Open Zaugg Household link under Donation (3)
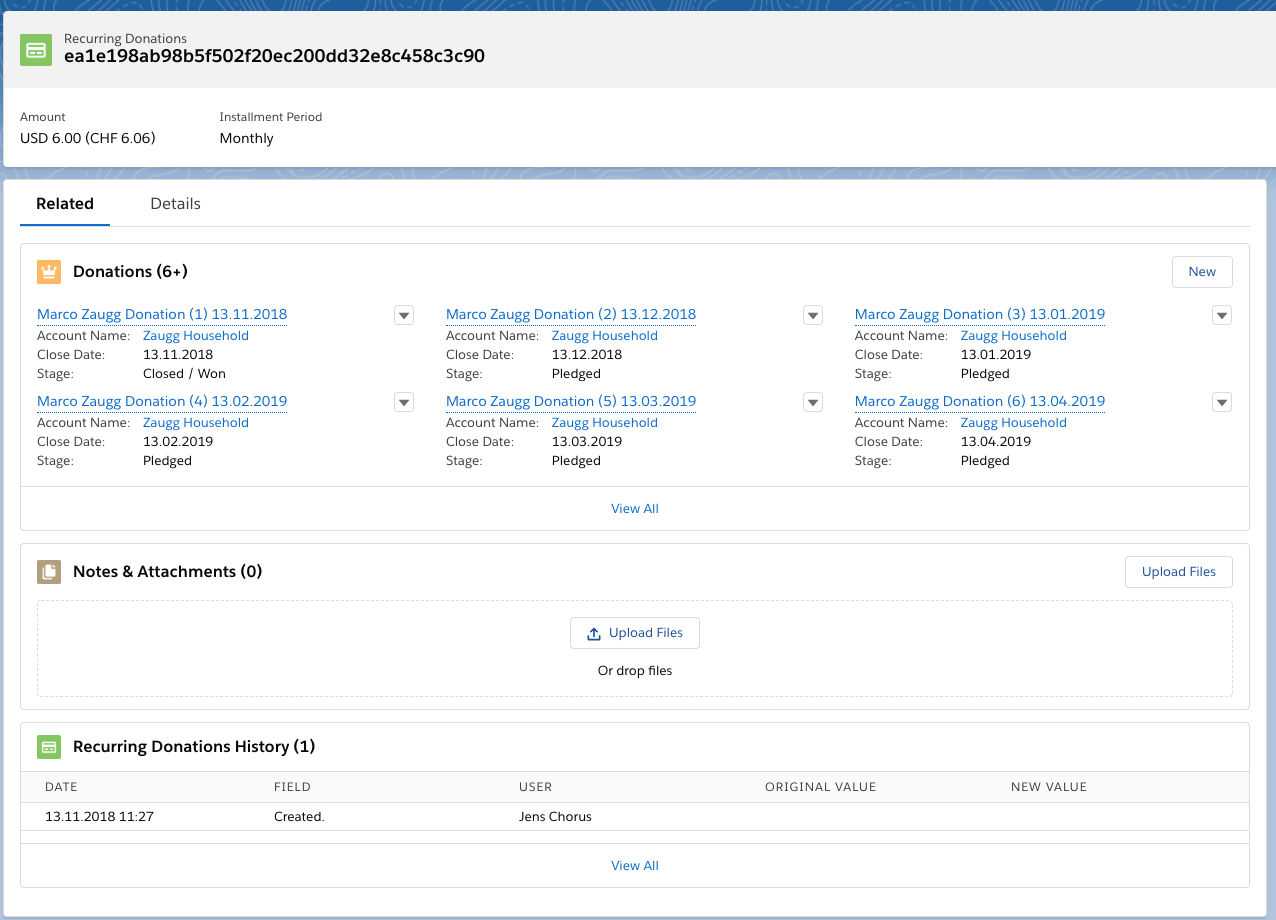 [x=1013, y=336]
